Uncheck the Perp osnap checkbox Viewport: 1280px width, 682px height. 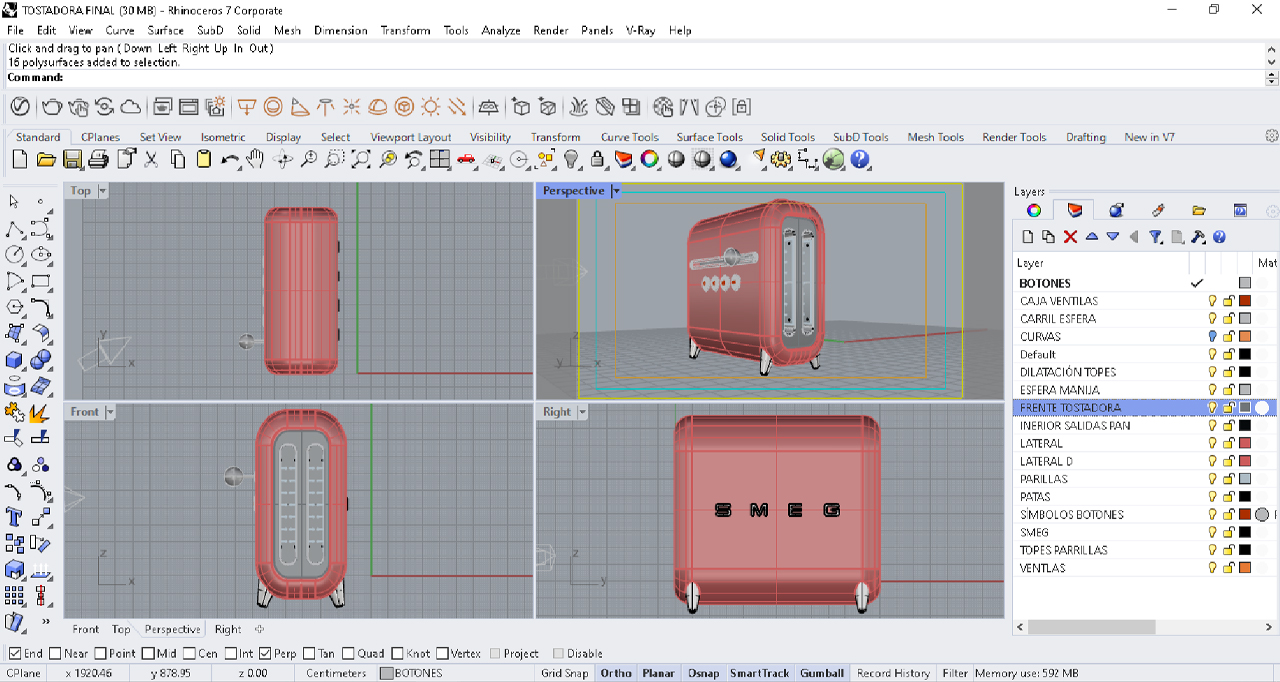click(x=265, y=654)
